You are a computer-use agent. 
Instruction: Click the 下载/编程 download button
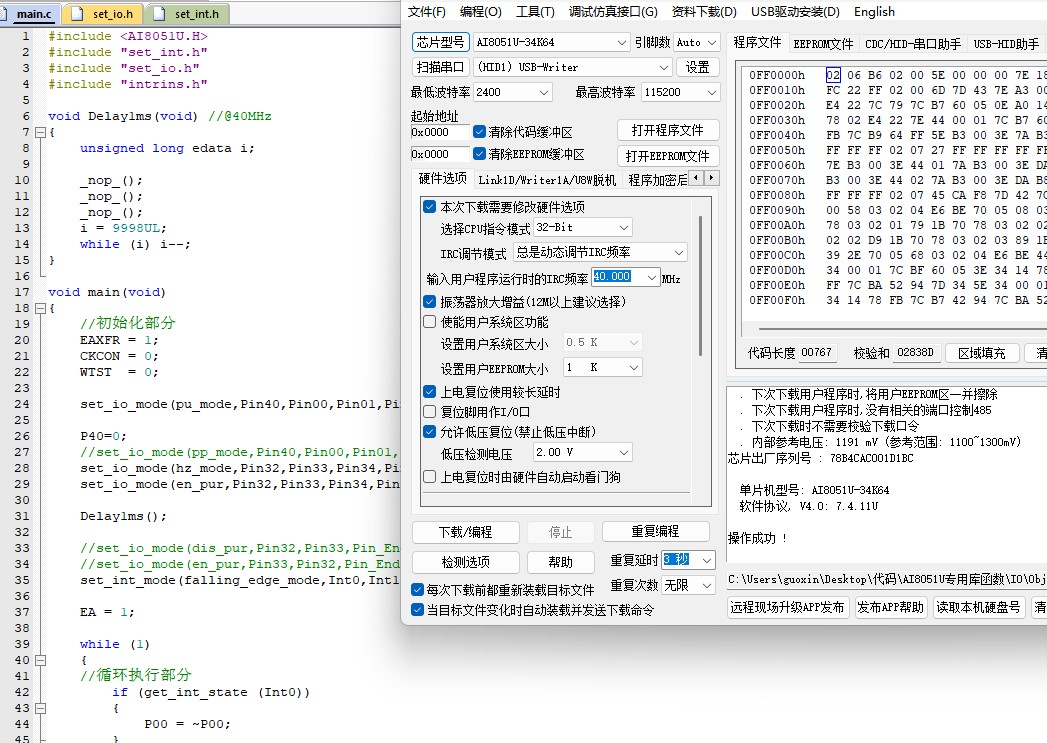pos(465,532)
